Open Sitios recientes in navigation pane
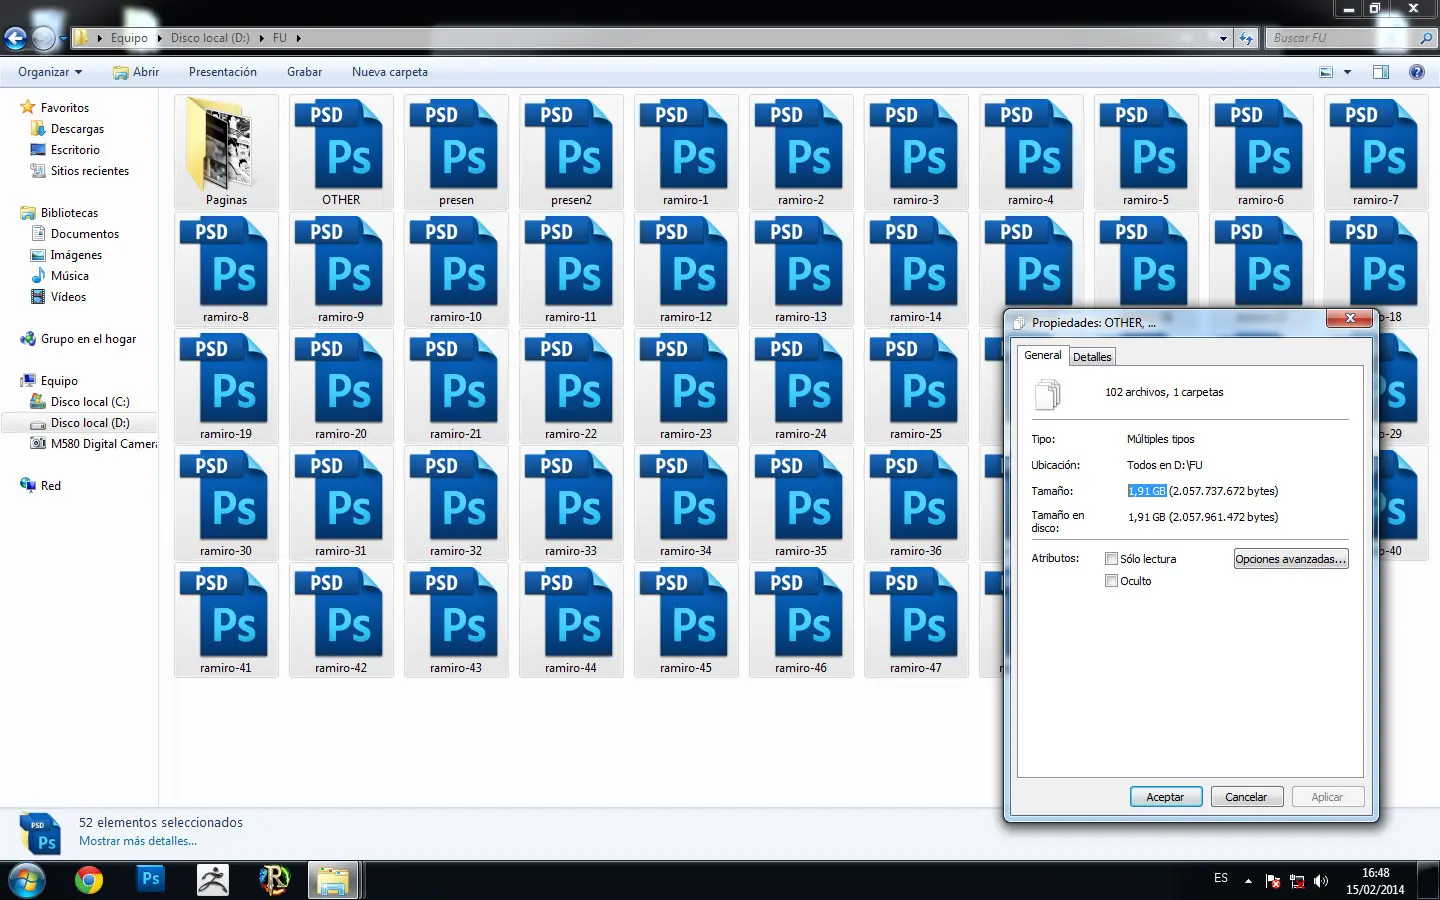Screen dimensions: 1440x900 click(90, 171)
